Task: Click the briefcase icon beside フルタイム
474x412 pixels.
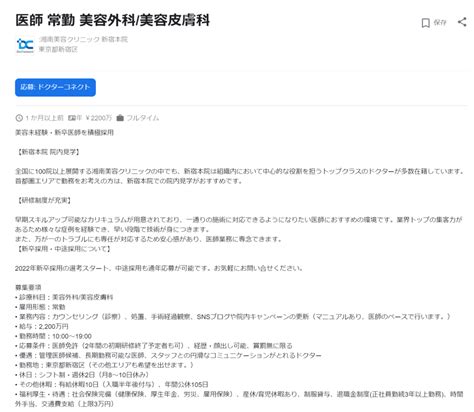Action: (x=120, y=118)
